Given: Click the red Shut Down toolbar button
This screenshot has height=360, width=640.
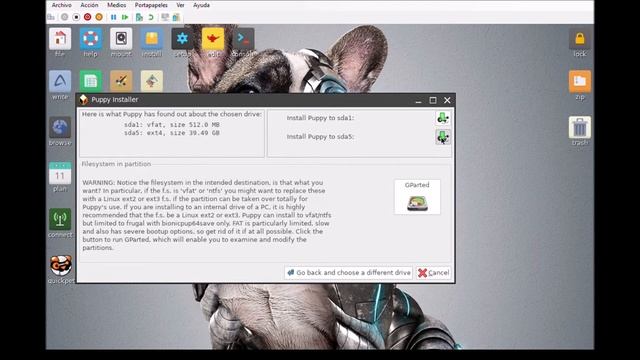Looking at the screenshot, I should [x=87, y=17].
